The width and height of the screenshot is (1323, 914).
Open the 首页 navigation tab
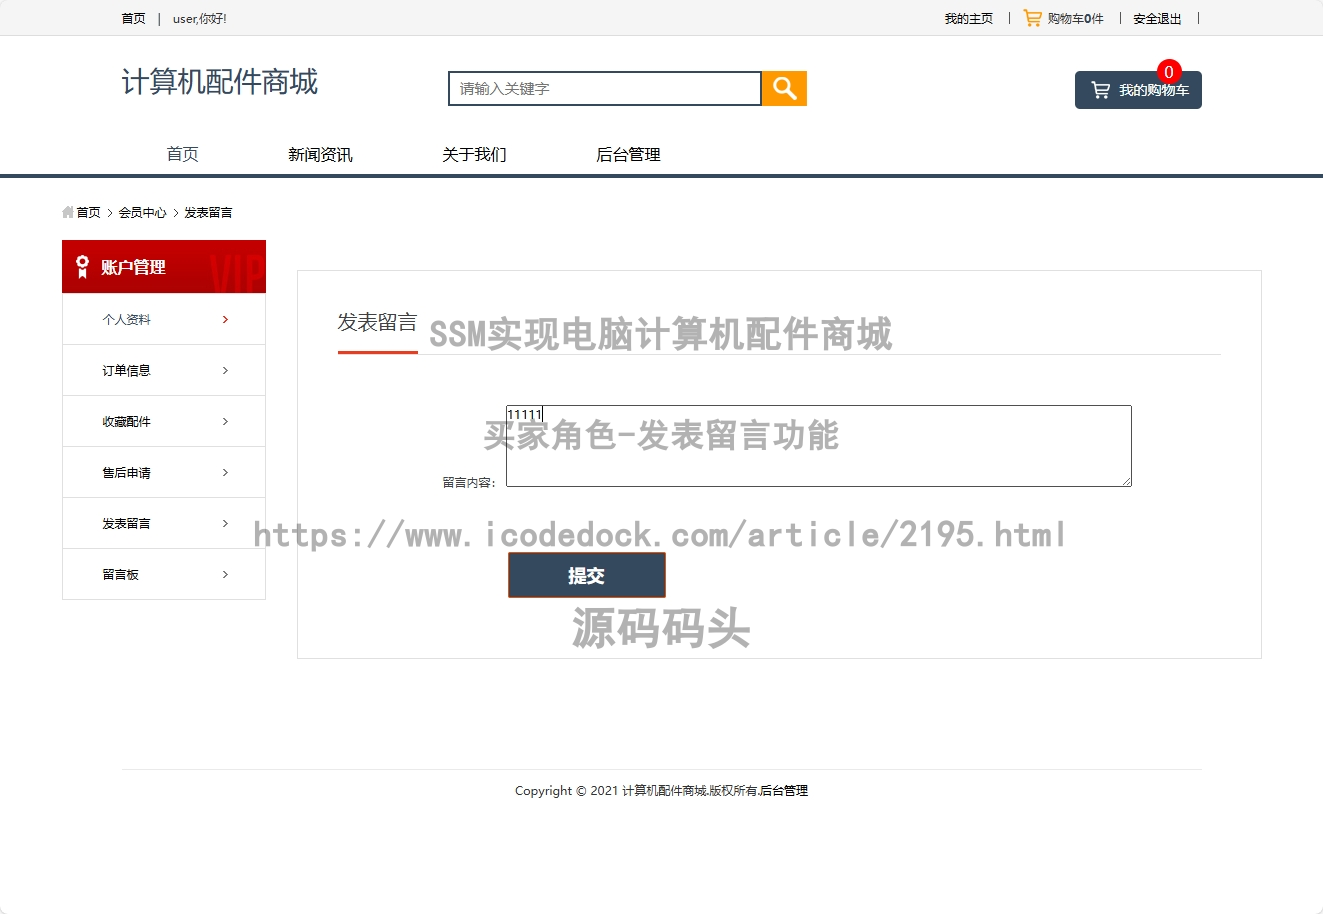pos(182,154)
